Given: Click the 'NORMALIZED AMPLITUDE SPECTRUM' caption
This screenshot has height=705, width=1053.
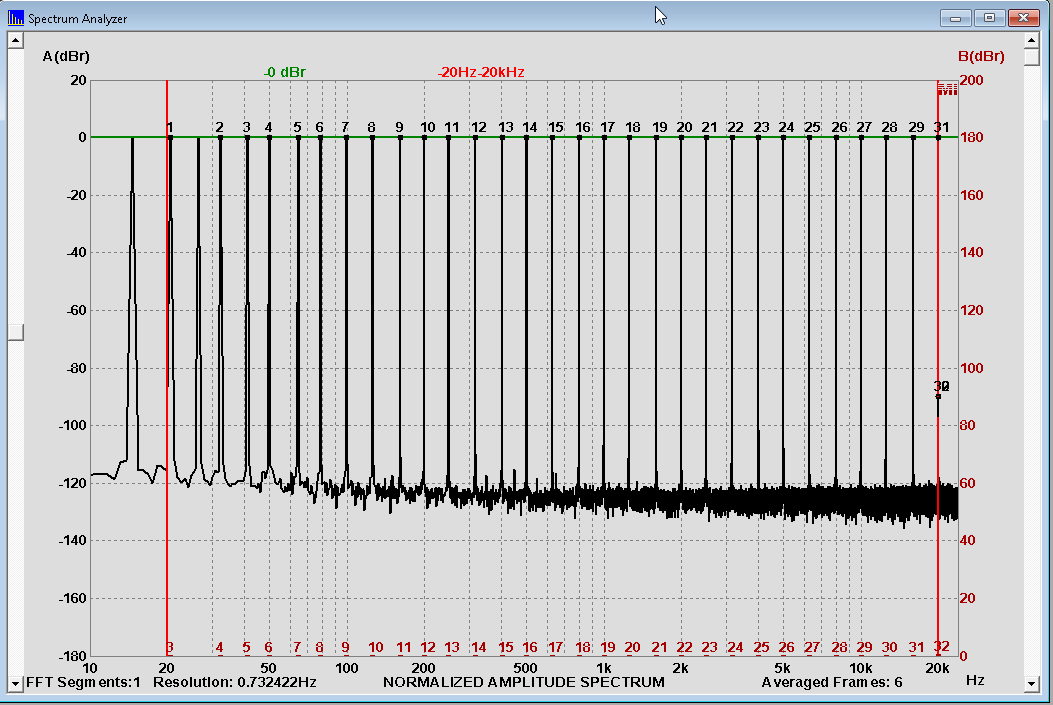Looking at the screenshot, I should tap(524, 682).
